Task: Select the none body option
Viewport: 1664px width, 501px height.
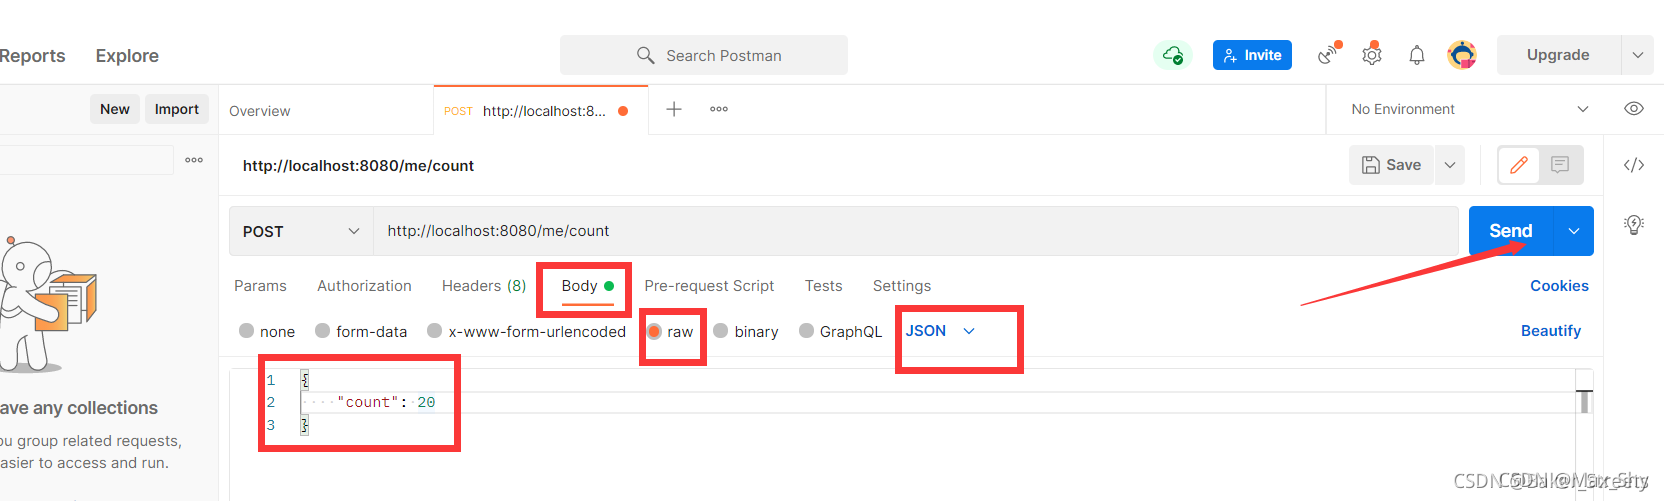Action: pyautogui.click(x=267, y=331)
